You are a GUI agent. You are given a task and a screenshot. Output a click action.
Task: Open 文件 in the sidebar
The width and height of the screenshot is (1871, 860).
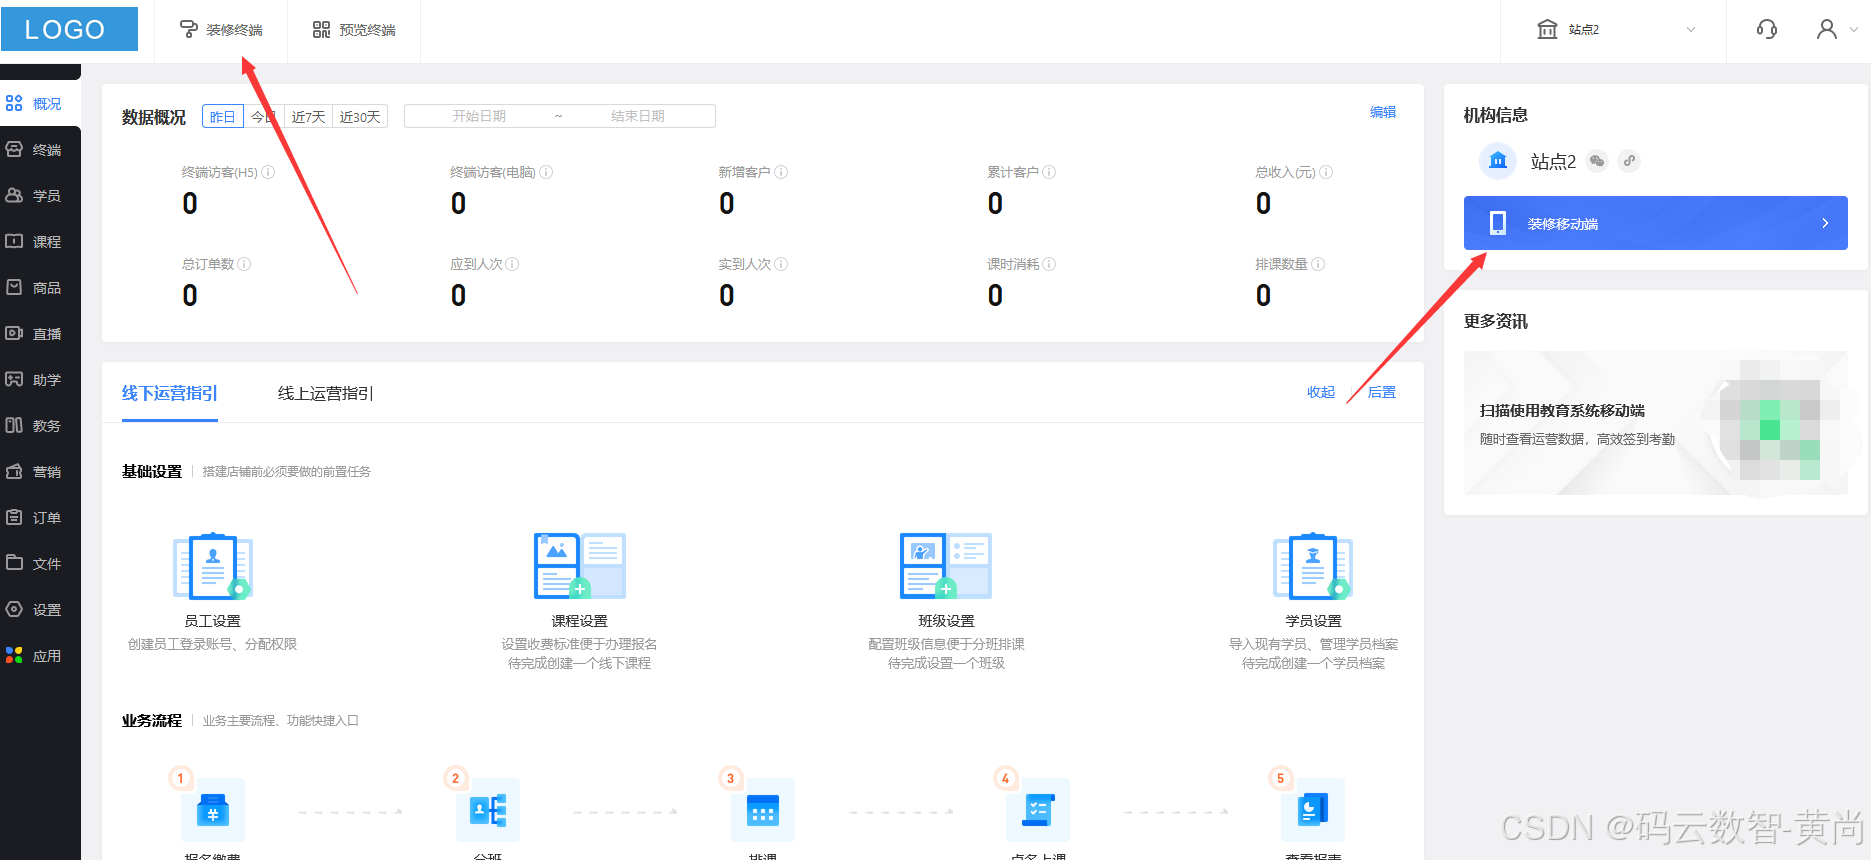point(40,563)
